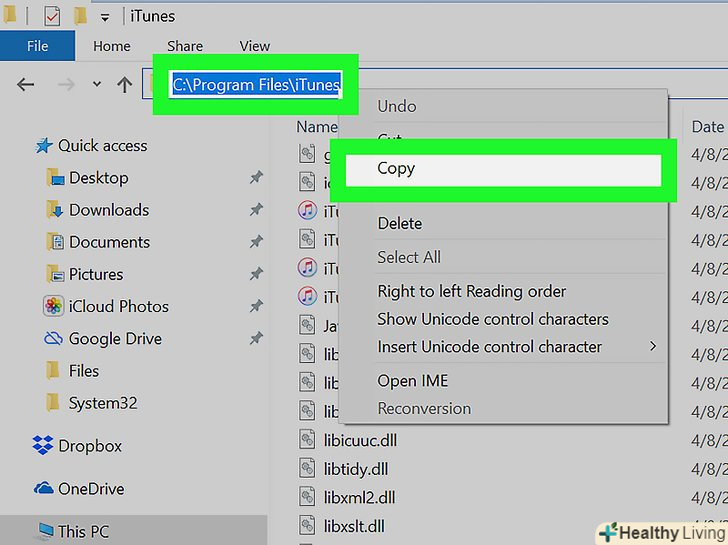Click the libxml2.dll file icon
Image resolution: width=728 pixels, height=545 pixels.
pos(307,497)
